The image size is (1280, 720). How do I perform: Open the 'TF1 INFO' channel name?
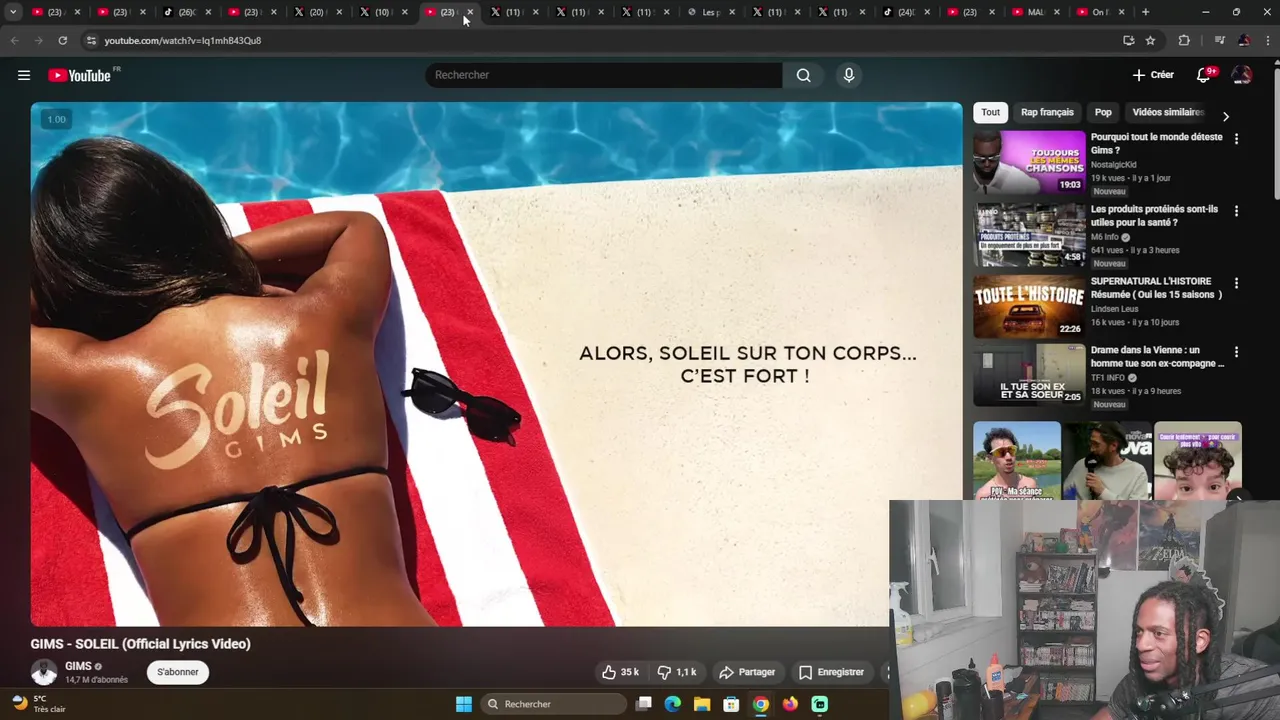coord(1108,378)
